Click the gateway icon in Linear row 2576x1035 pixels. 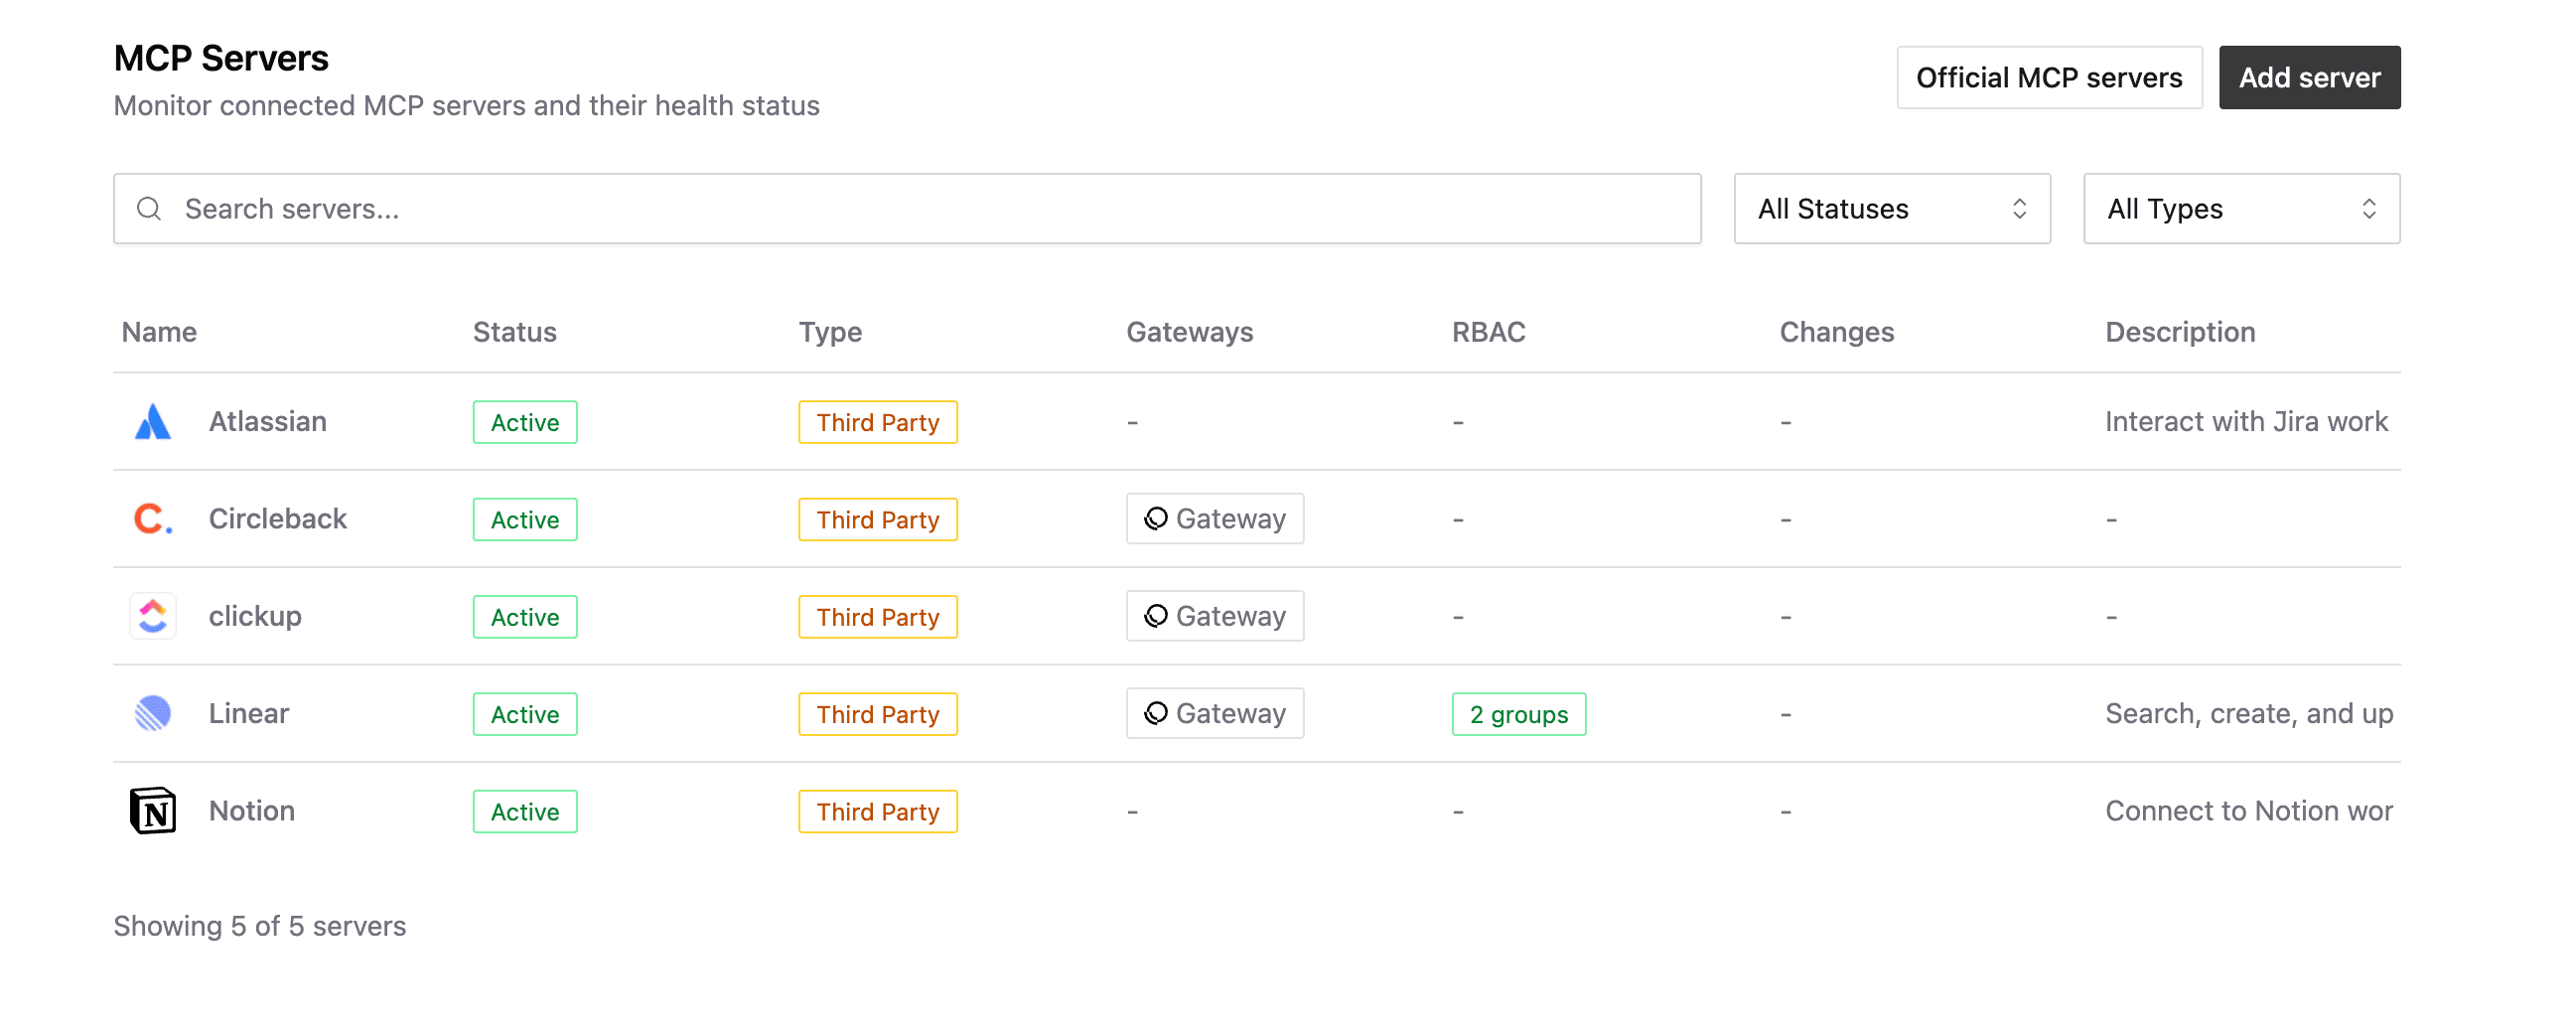[1156, 714]
